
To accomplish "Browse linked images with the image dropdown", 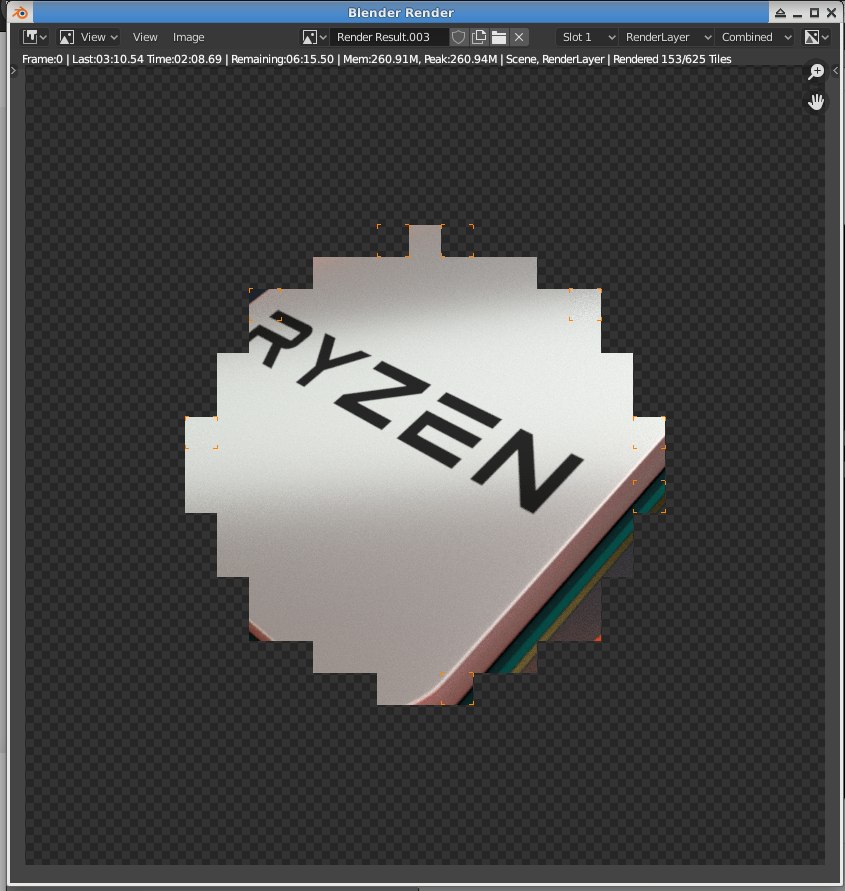I will click(314, 38).
